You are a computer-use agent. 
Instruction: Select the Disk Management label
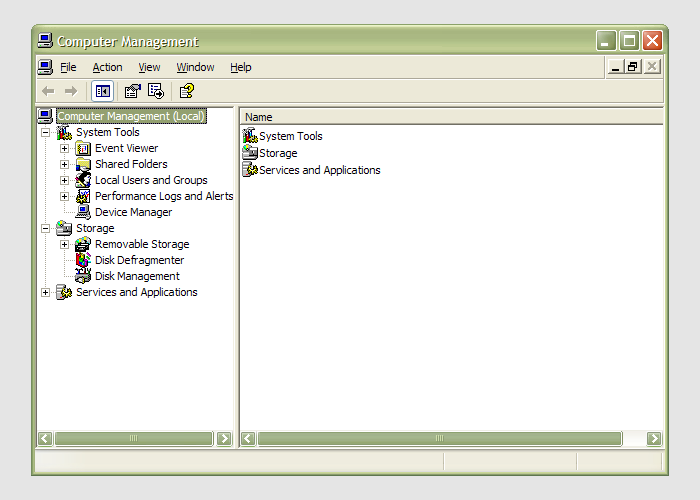pyautogui.click(x=138, y=276)
